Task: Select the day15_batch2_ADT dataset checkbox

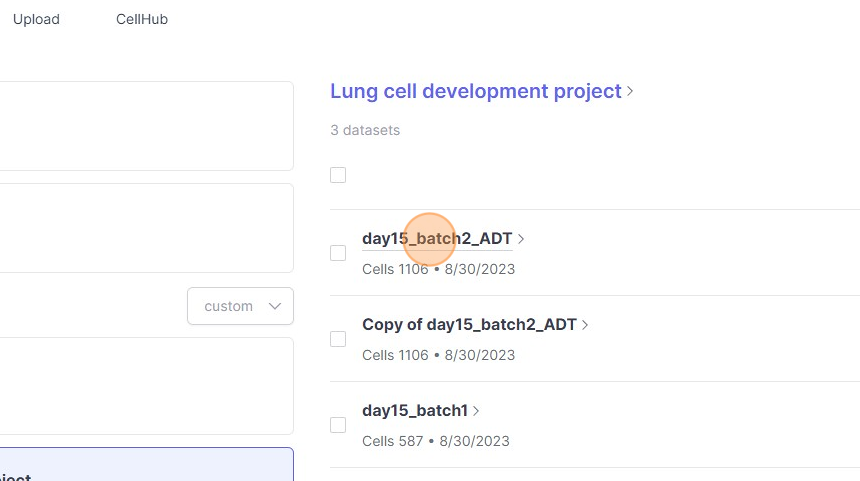Action: click(x=338, y=253)
